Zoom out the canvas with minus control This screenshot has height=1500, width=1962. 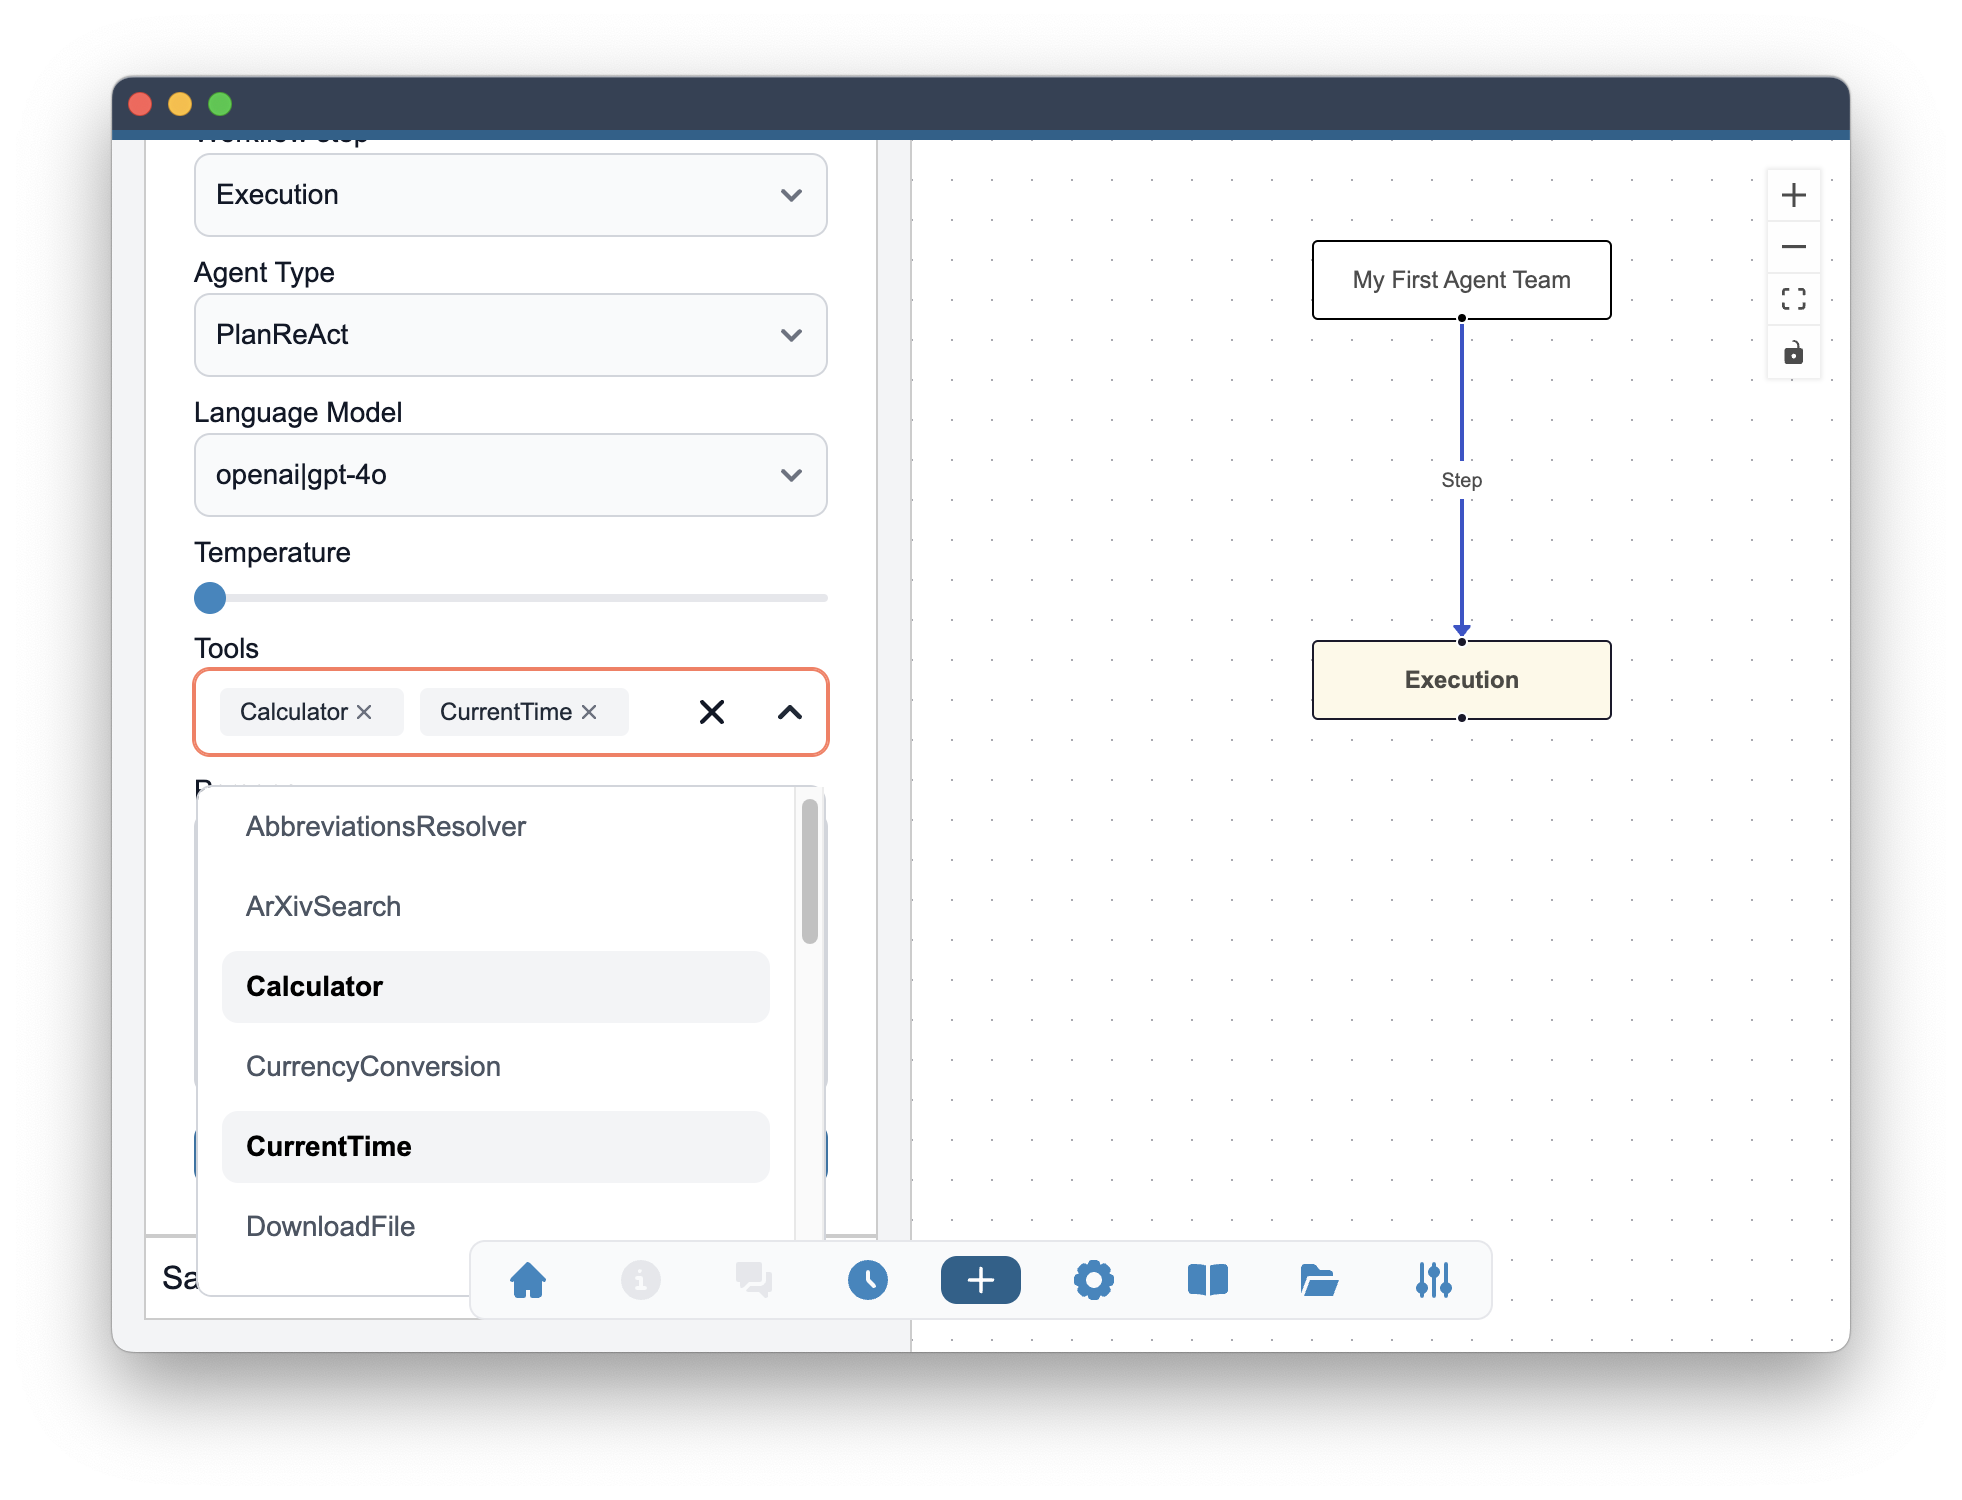(1794, 247)
